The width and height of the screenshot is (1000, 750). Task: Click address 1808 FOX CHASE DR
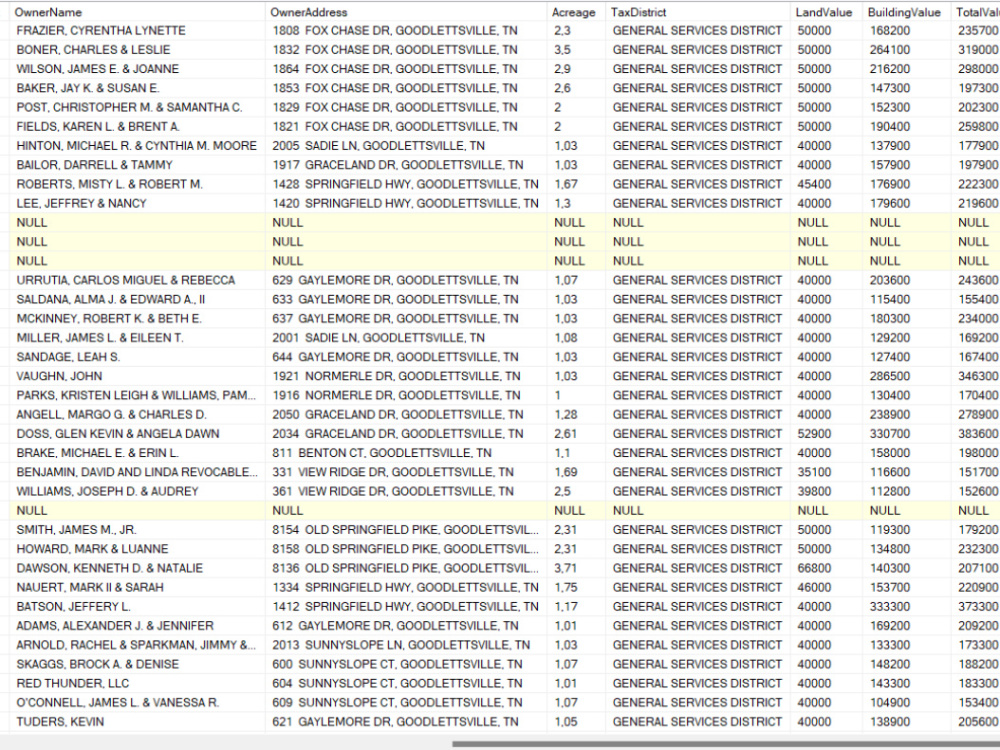click(406, 31)
